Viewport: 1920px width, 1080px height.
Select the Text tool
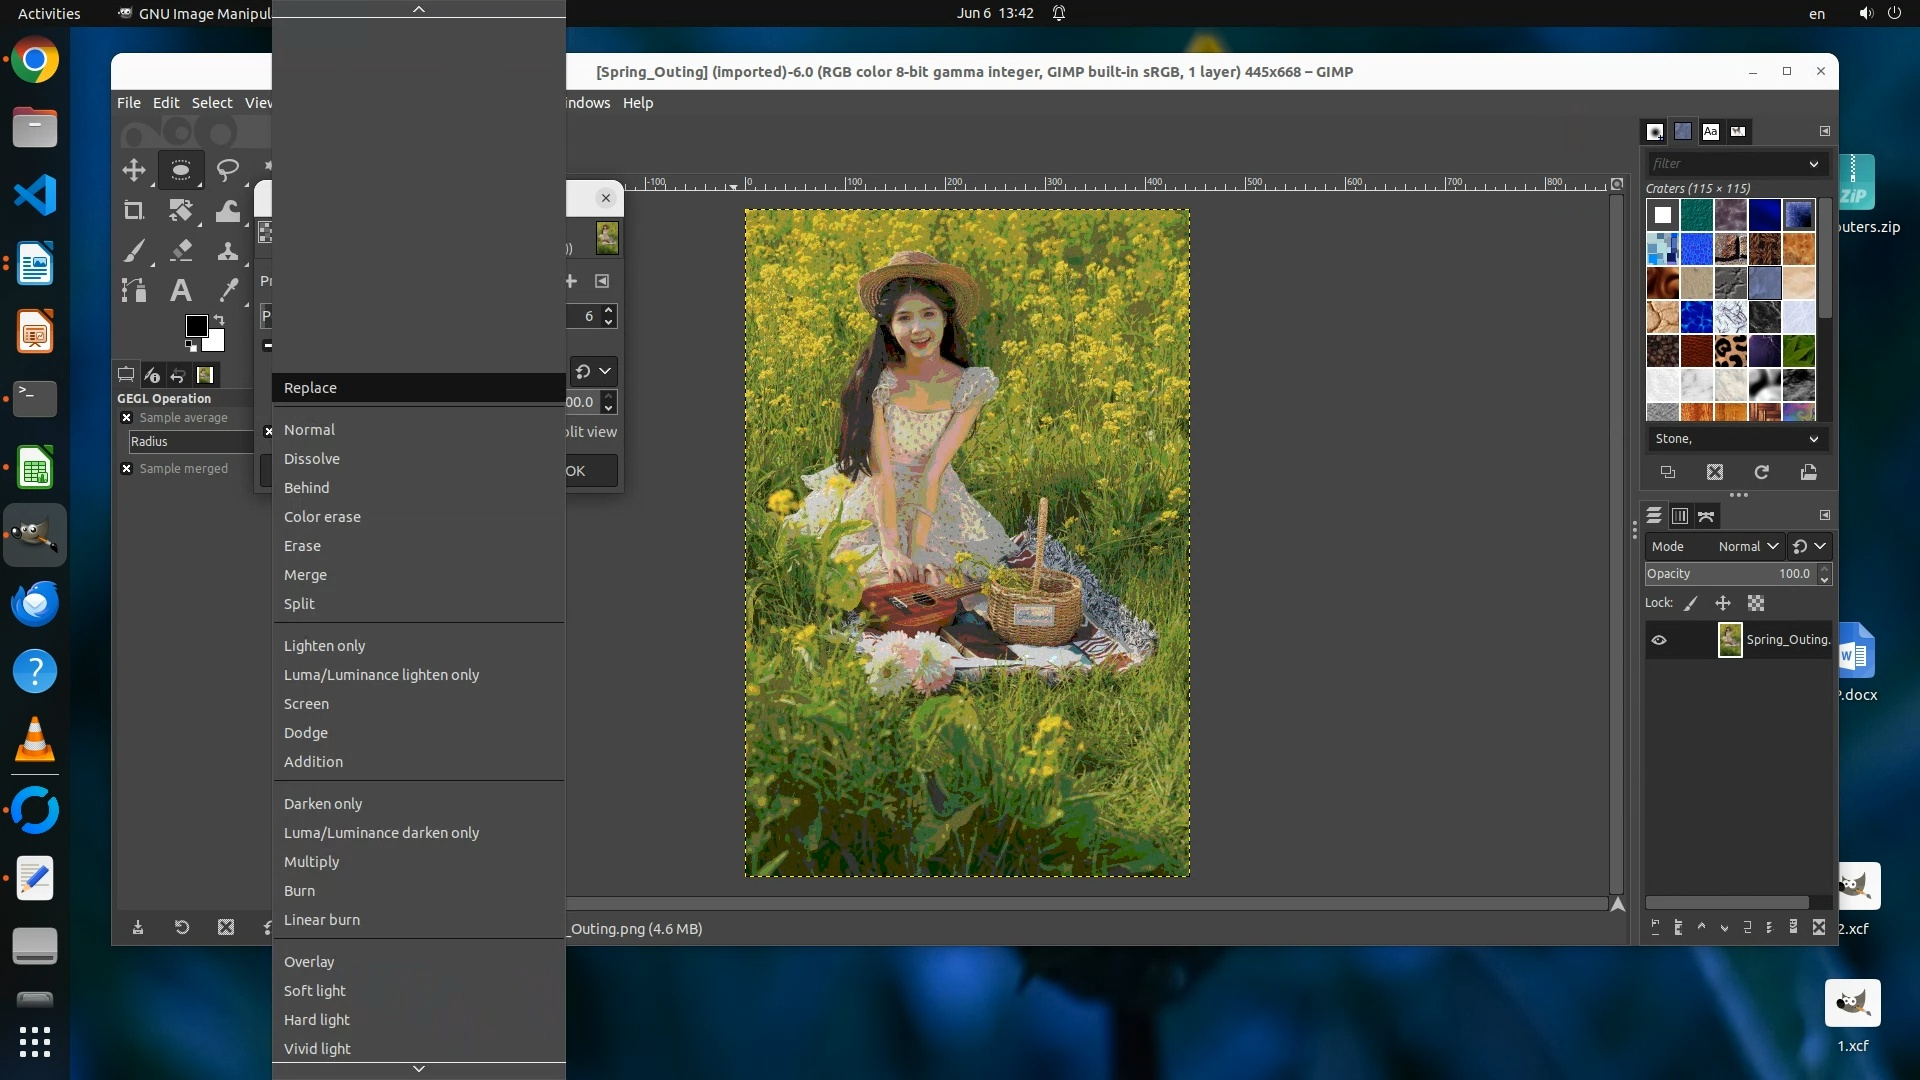point(181,290)
